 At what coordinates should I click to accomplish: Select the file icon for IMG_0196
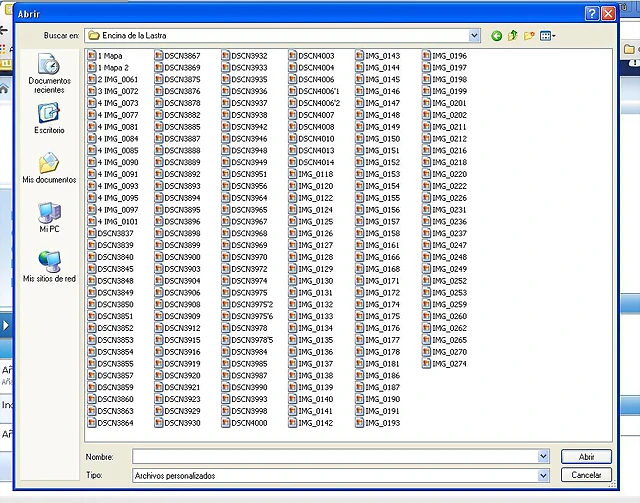pos(427,56)
